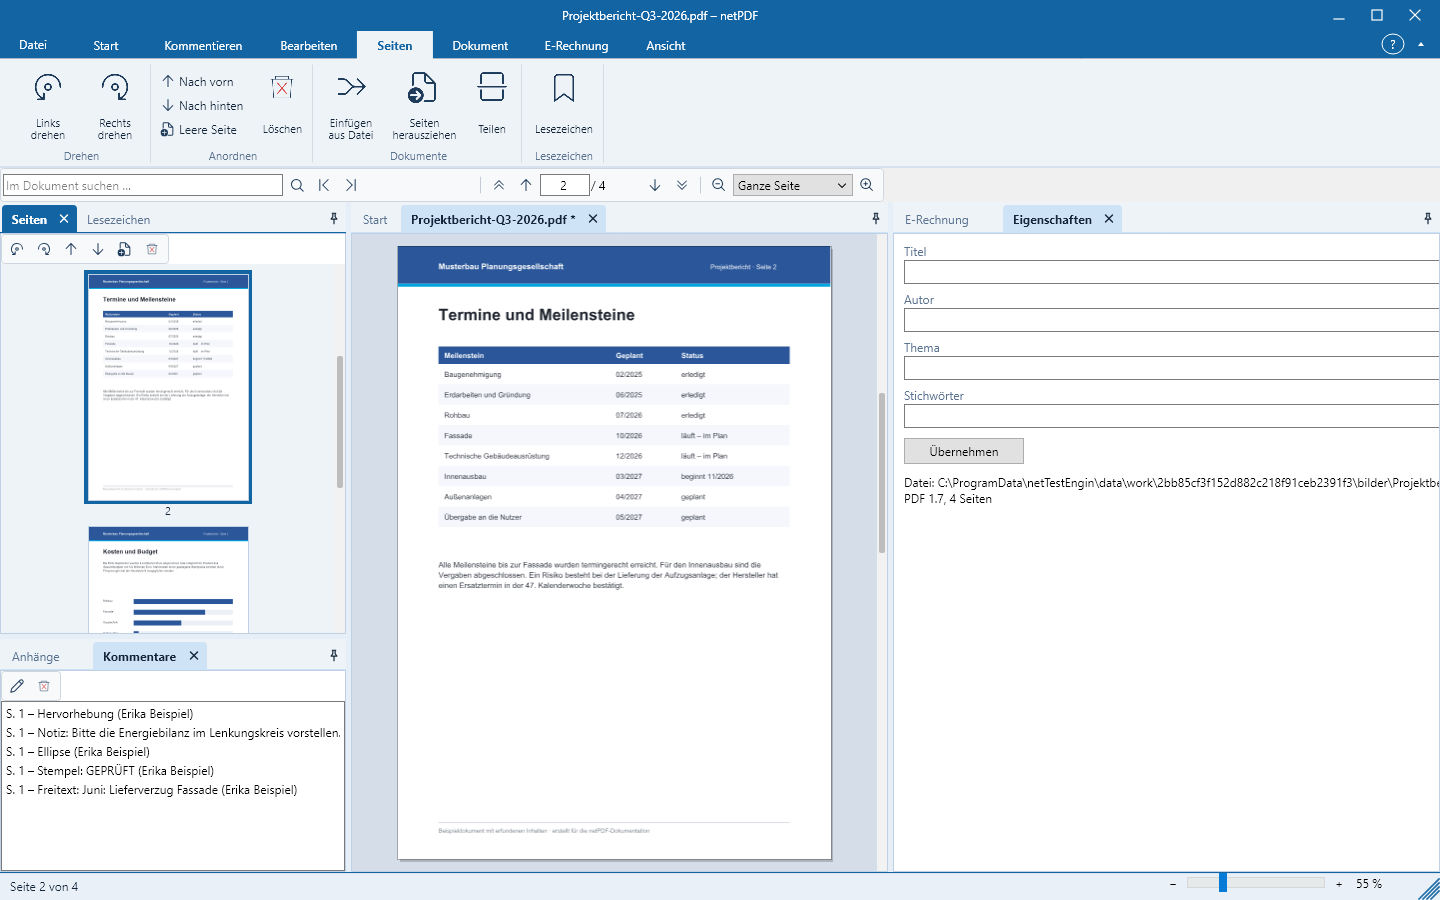Go to first page double-up arrow
1440x900 pixels.
(499, 185)
